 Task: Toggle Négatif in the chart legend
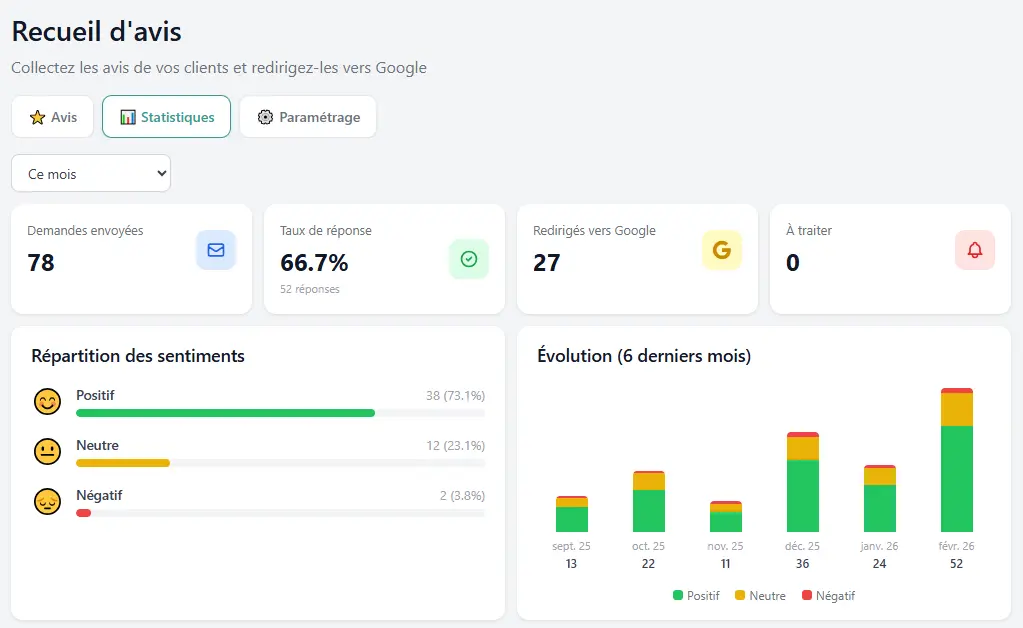click(x=828, y=595)
